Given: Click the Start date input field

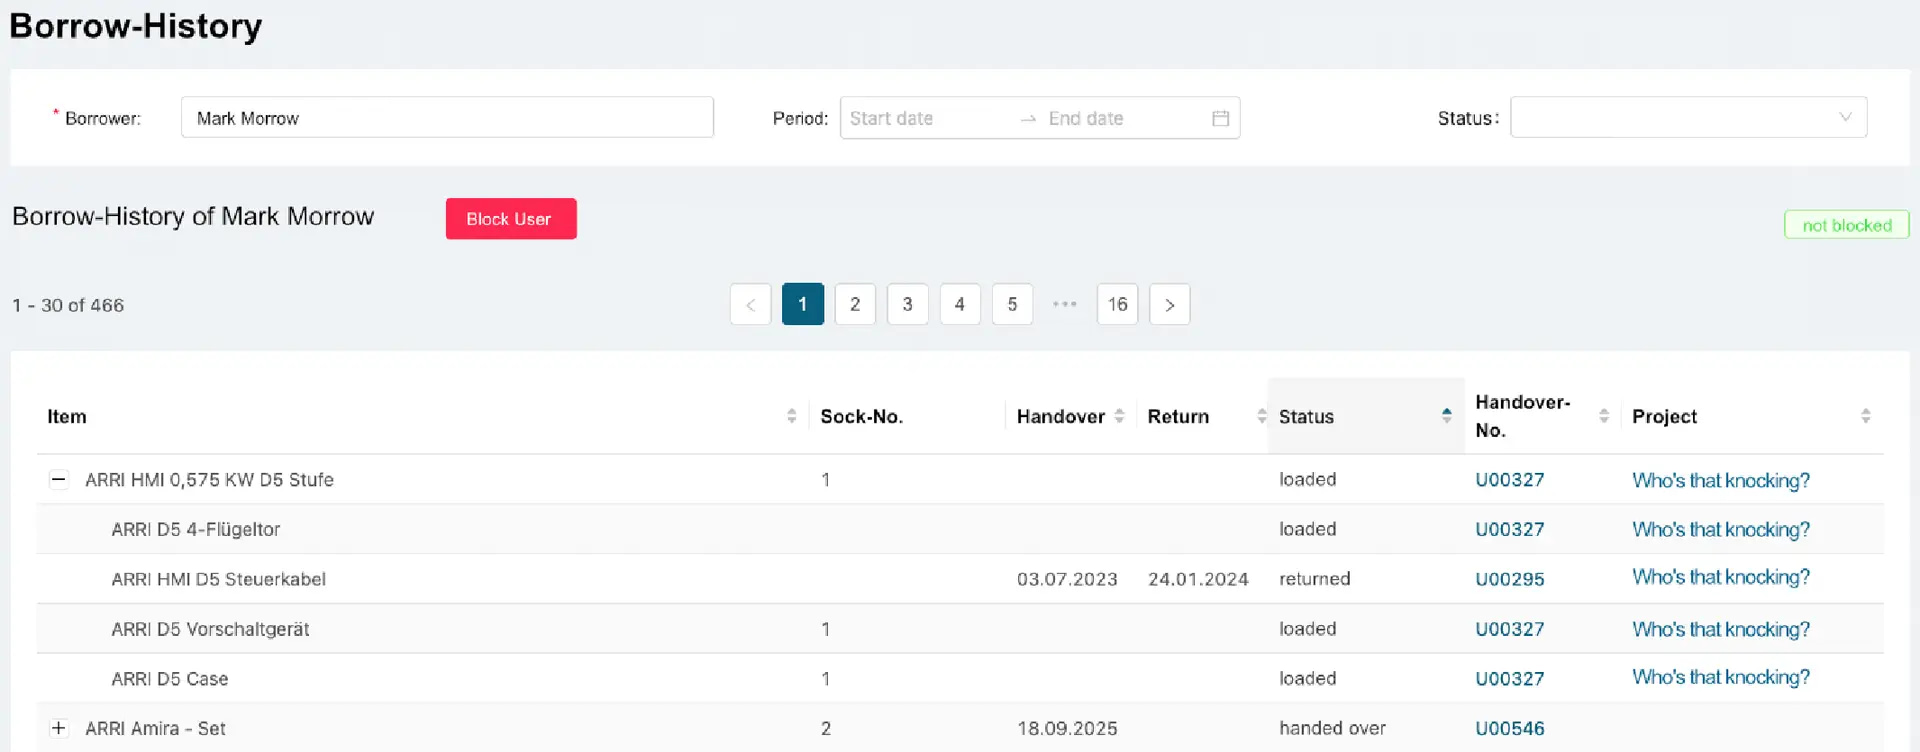Looking at the screenshot, I should (x=925, y=118).
